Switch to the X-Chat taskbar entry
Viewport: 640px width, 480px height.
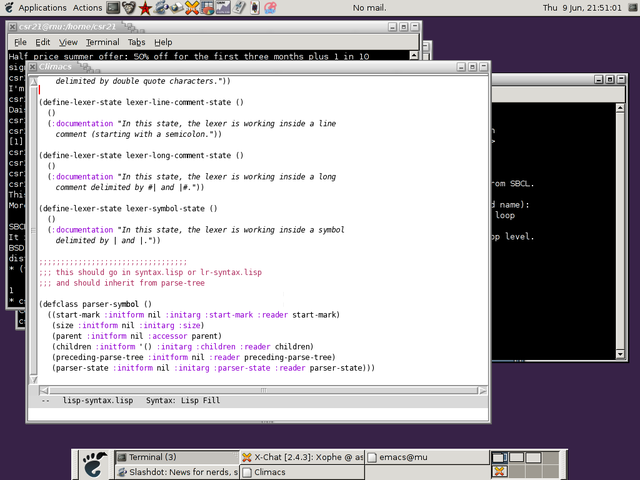pos(302,457)
